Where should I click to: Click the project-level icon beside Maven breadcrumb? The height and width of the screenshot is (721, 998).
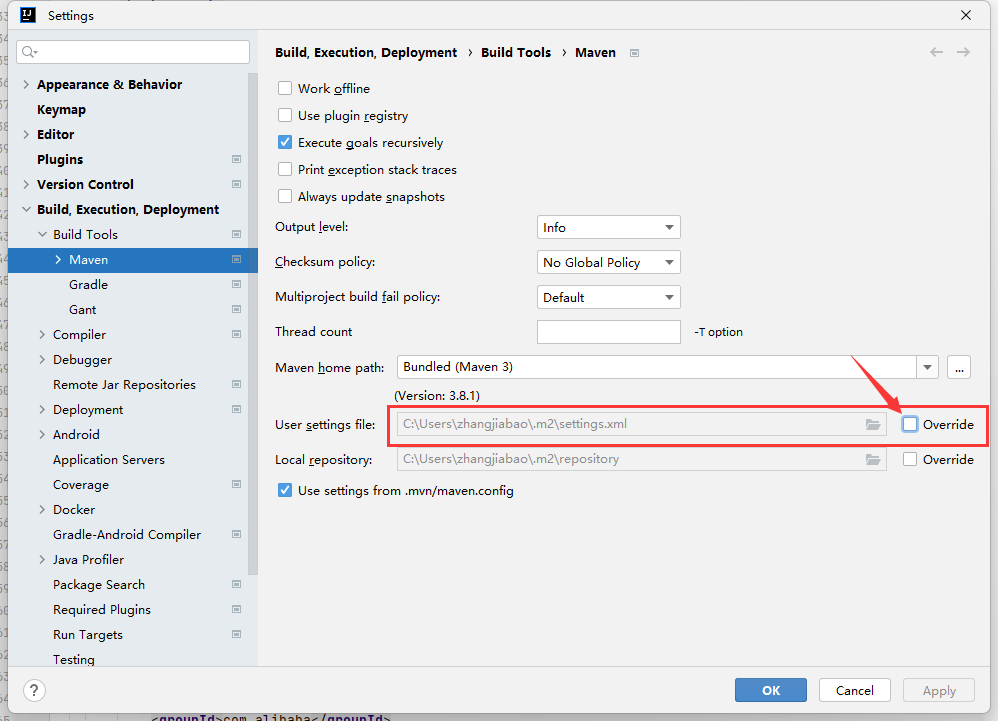pyautogui.click(x=634, y=53)
